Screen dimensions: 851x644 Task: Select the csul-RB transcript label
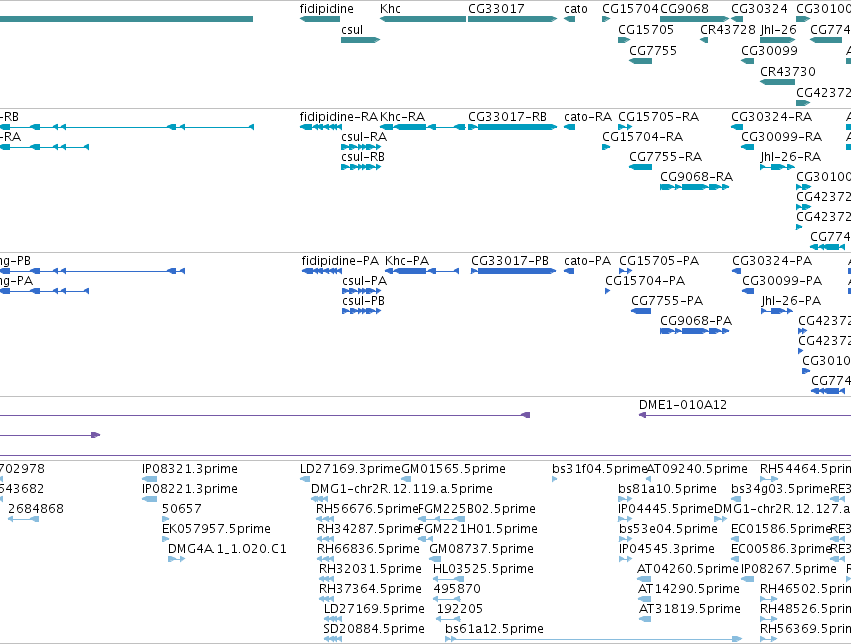363,157
